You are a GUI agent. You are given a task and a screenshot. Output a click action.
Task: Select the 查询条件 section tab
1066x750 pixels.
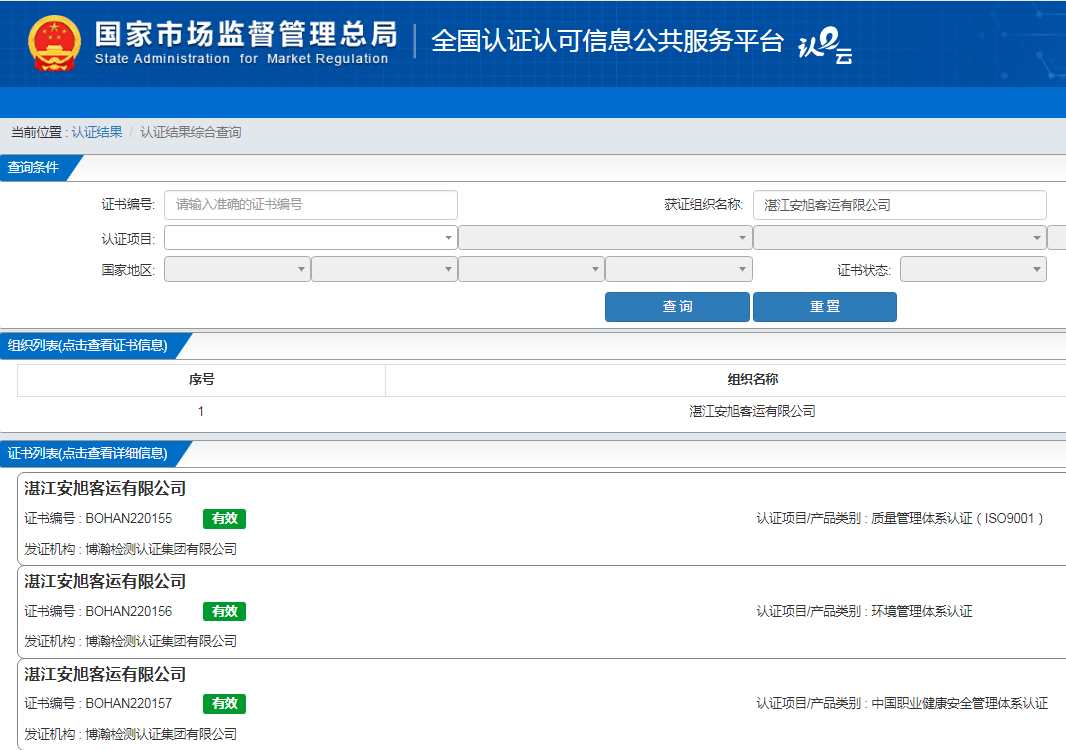tap(34, 167)
